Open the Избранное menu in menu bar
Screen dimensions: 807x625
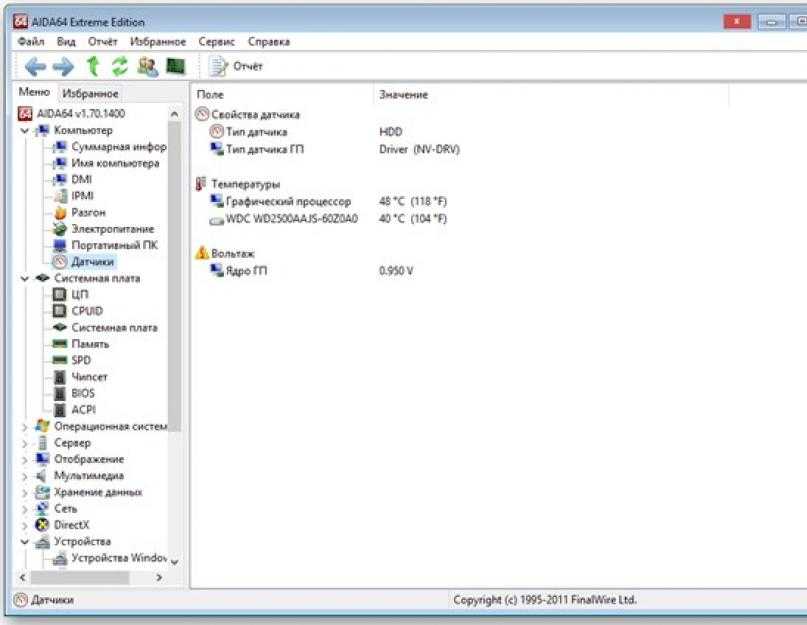[x=158, y=42]
